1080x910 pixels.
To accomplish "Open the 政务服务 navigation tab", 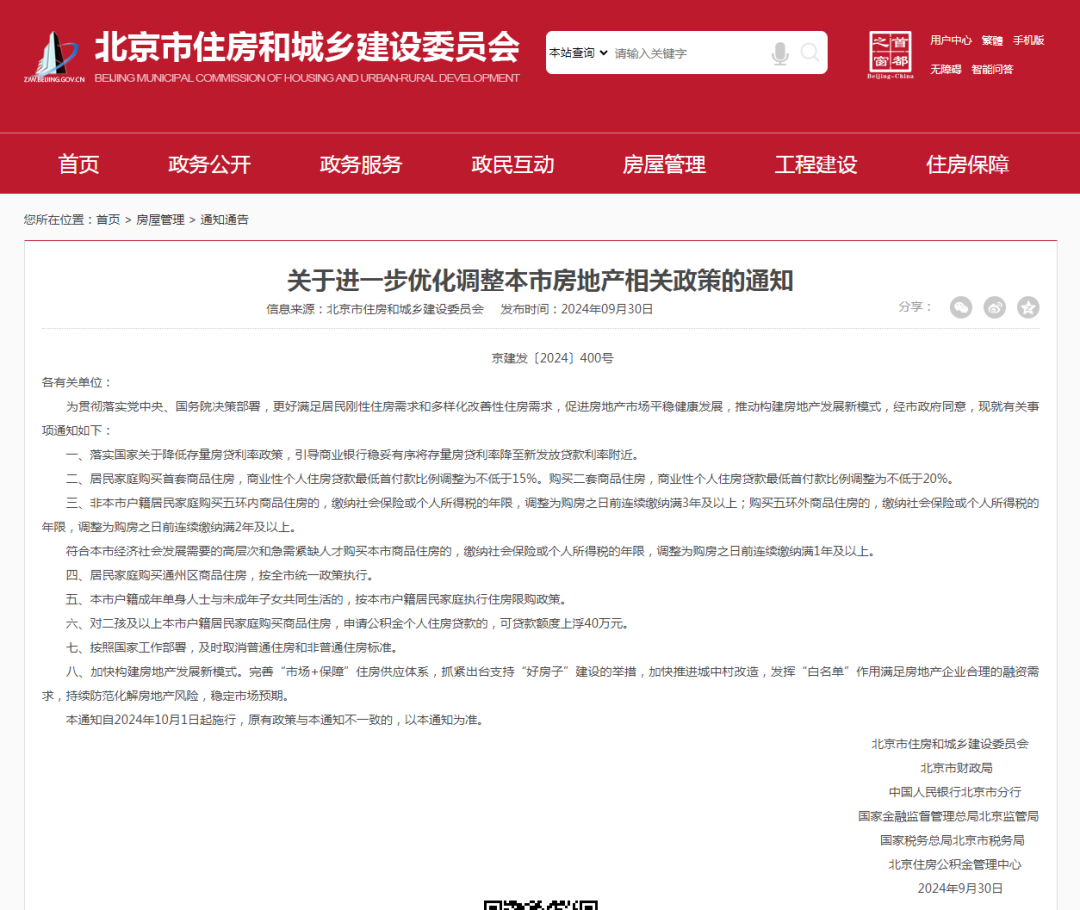I will (x=361, y=164).
